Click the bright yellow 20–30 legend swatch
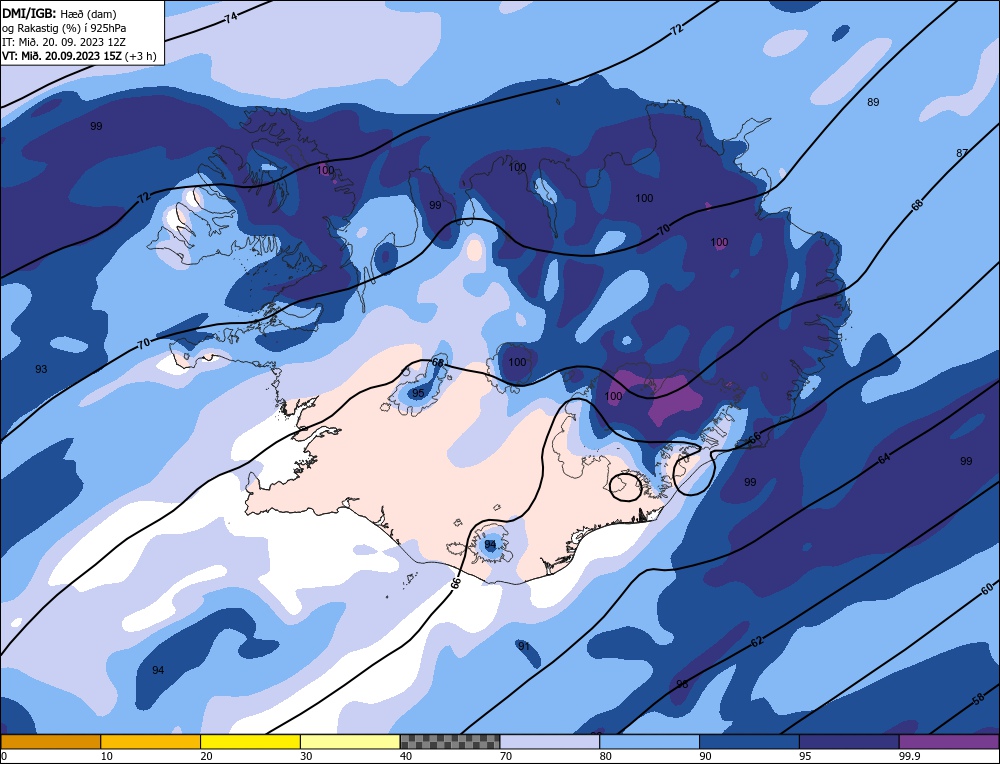 click(x=250, y=741)
